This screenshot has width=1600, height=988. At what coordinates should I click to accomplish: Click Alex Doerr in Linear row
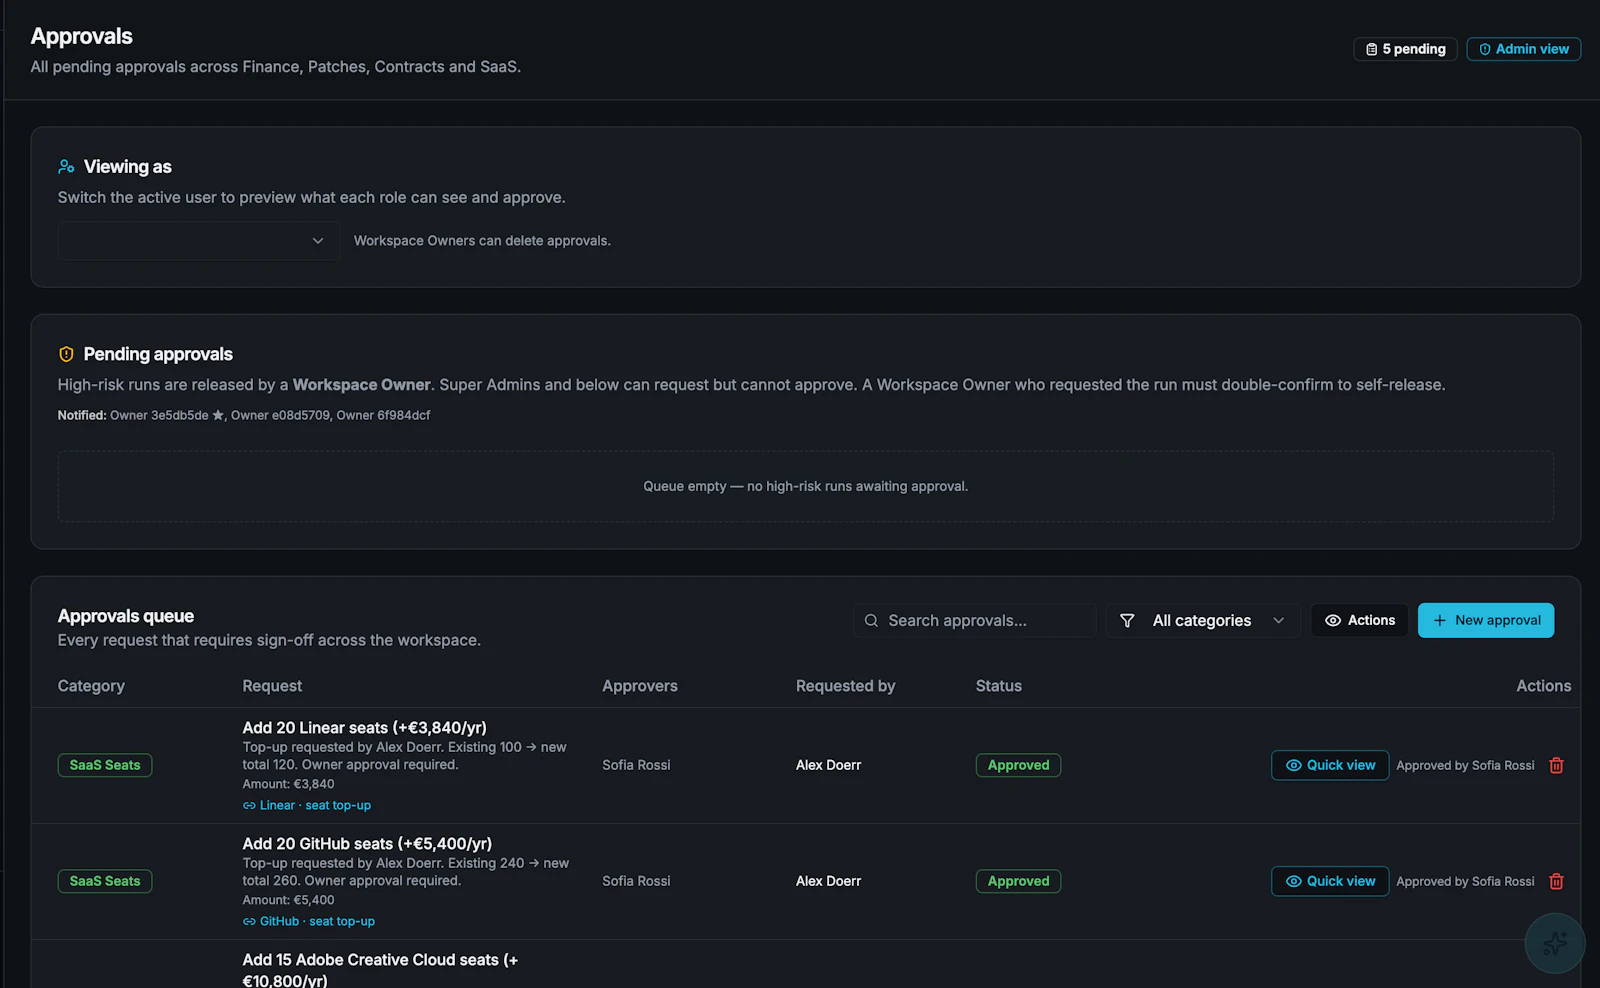[x=829, y=765]
